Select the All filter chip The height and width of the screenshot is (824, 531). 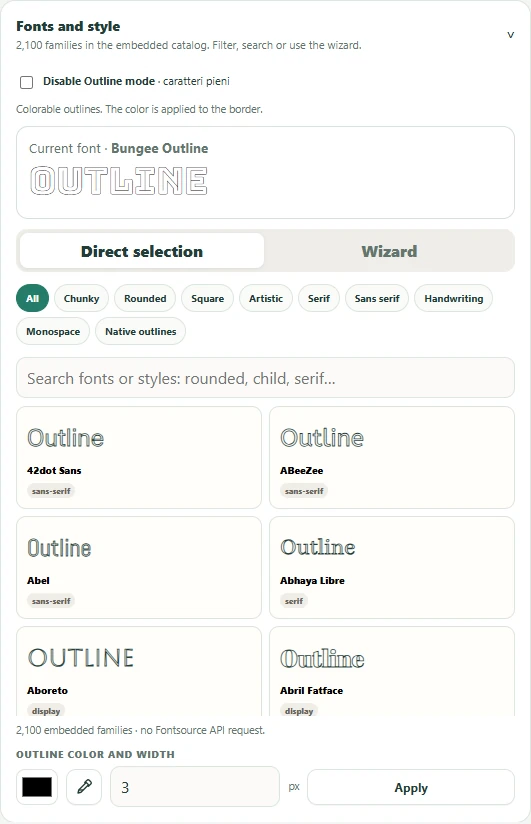pyautogui.click(x=33, y=298)
